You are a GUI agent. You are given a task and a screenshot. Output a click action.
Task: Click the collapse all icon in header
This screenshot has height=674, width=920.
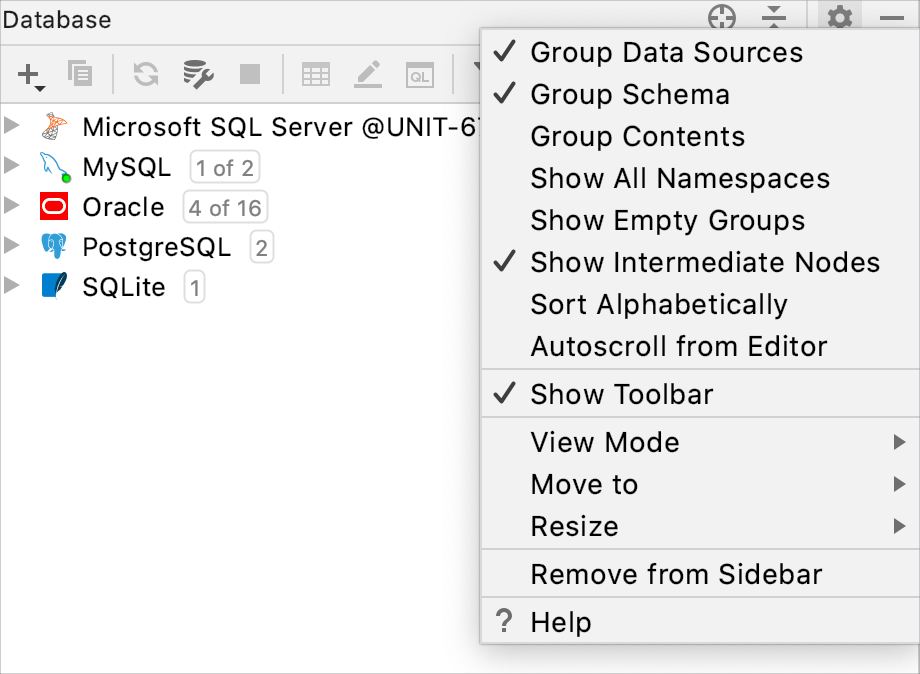(774, 18)
